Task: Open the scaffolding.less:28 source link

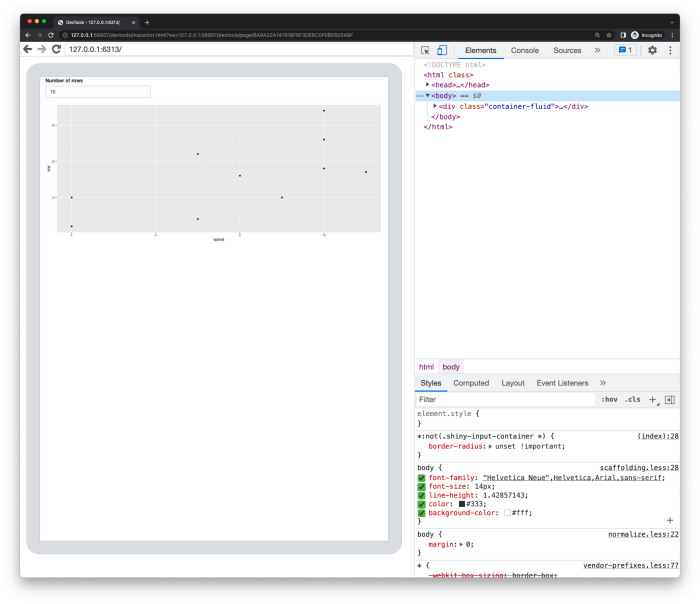Action: (x=638, y=468)
